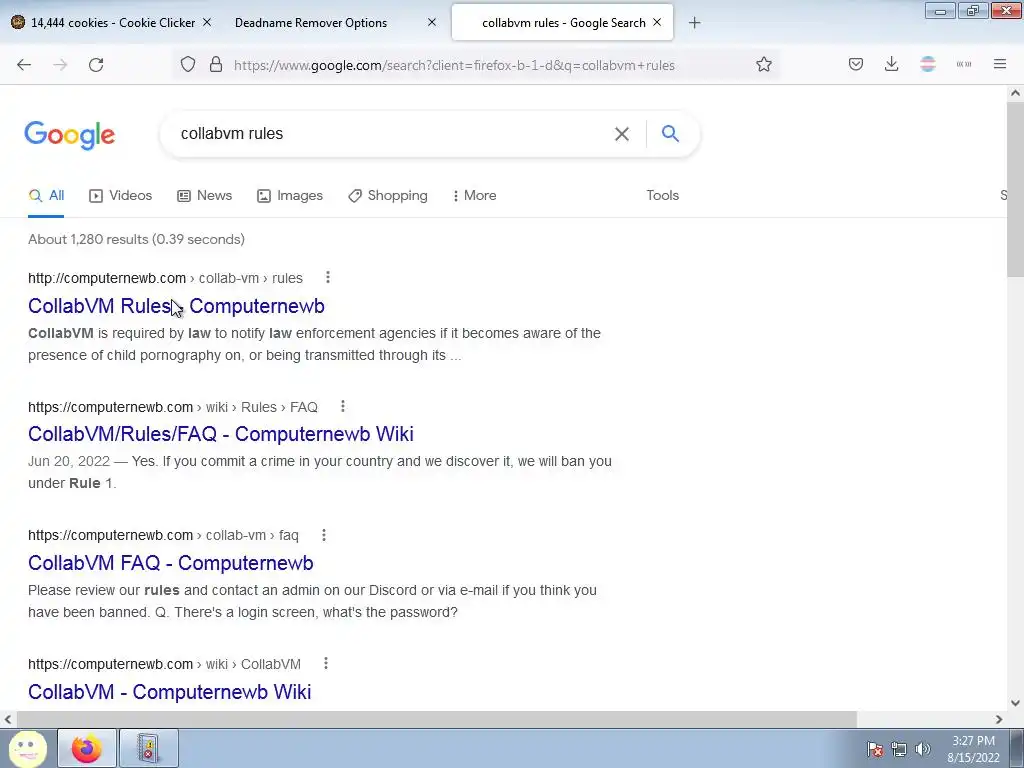Image resolution: width=1024 pixels, height=768 pixels.
Task: Select the All results tab
Action: (x=46, y=195)
